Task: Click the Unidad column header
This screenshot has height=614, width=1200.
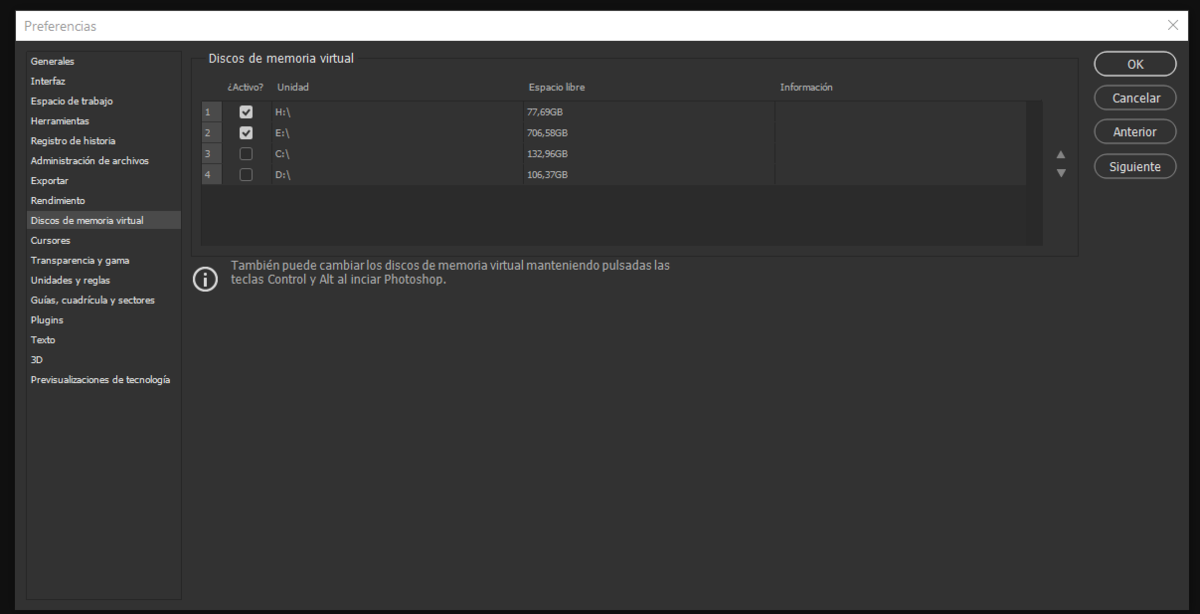Action: [x=293, y=87]
